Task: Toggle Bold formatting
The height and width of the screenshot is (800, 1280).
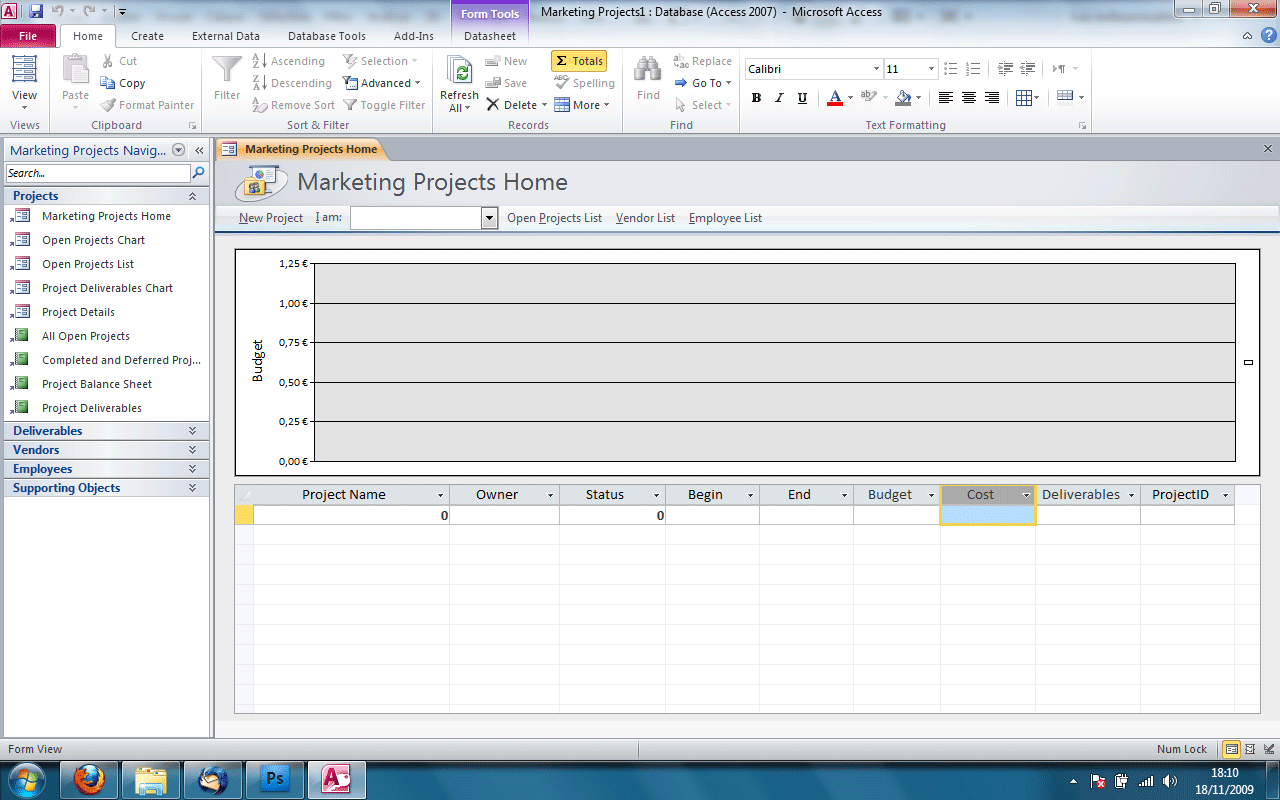Action: 756,98
